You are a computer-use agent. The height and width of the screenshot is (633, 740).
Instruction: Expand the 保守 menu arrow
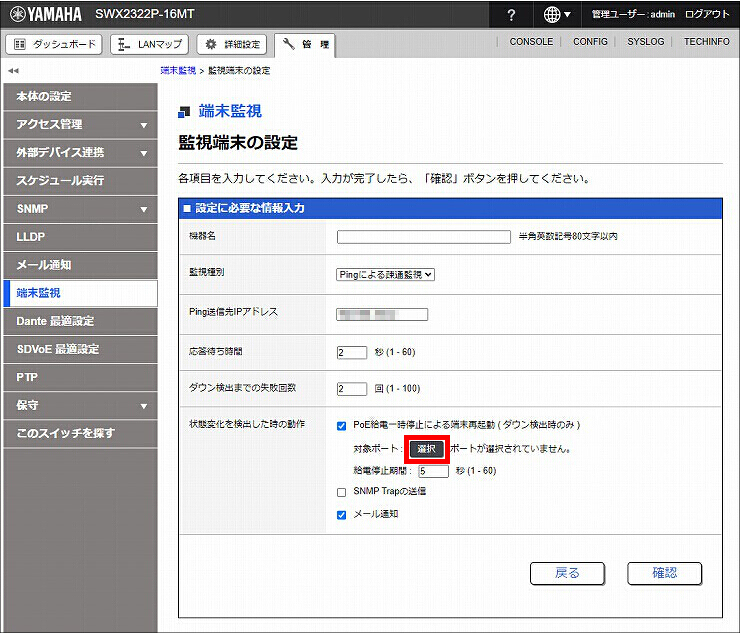point(144,406)
